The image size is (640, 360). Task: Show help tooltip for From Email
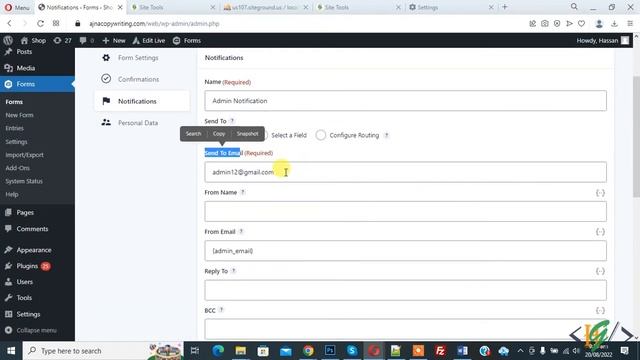241,231
